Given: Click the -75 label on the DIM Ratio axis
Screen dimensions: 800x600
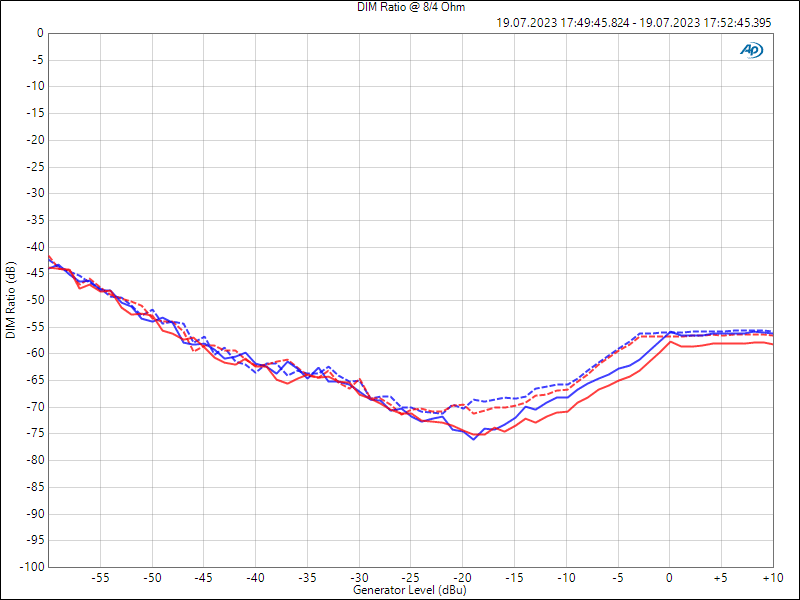Looking at the screenshot, I should tap(35, 434).
